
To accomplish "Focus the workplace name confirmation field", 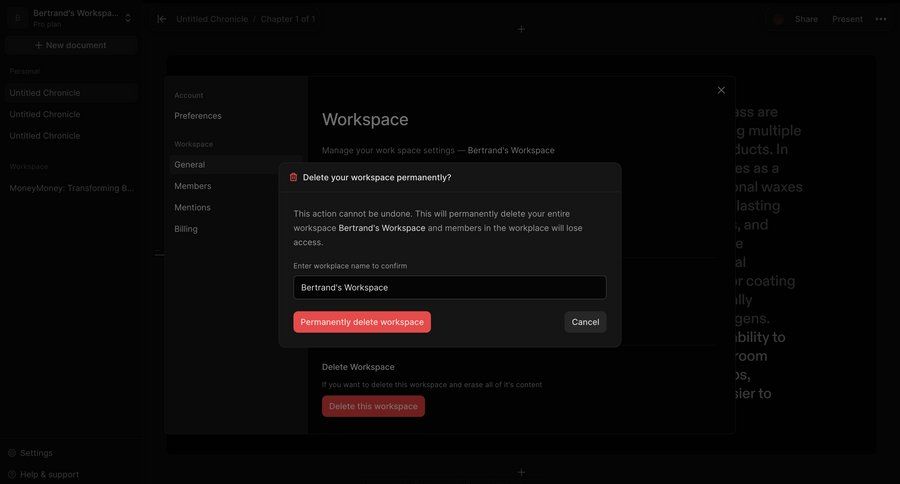I will click(x=449, y=288).
